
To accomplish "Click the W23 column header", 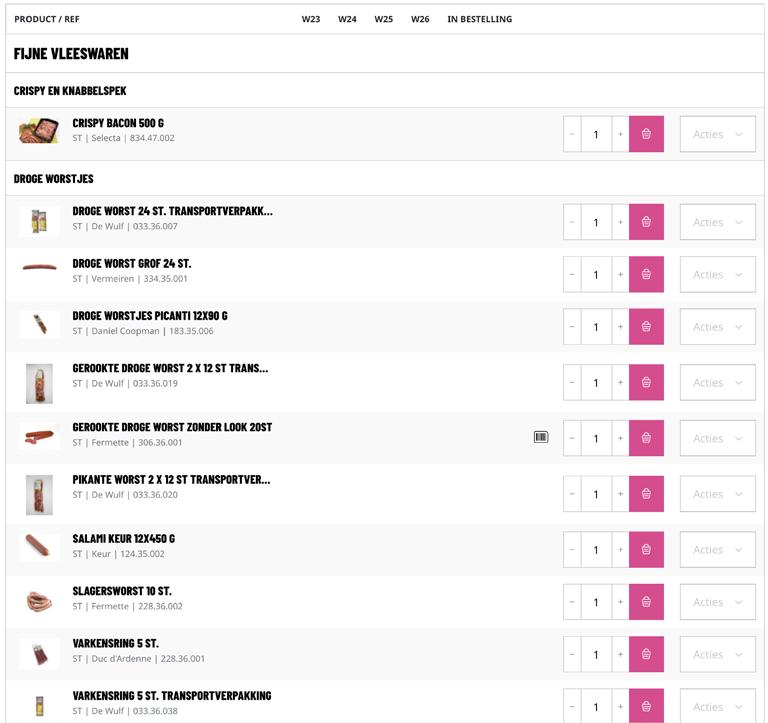I will (311, 19).
